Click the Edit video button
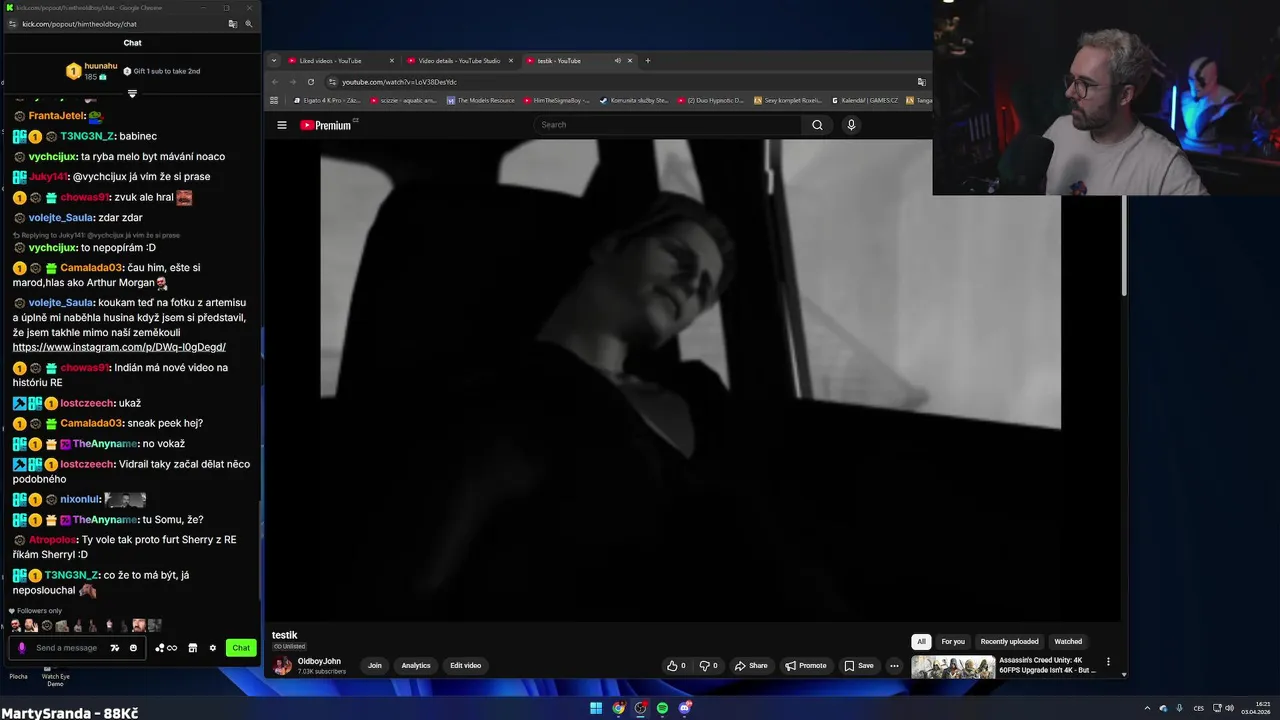 [465, 666]
